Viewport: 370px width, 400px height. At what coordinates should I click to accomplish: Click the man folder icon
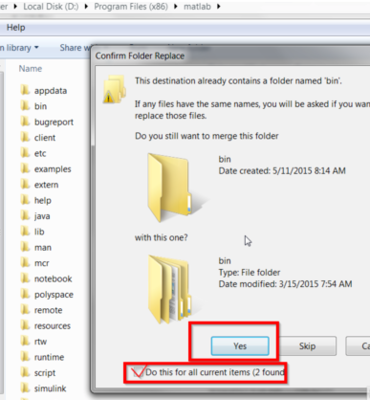(25, 247)
